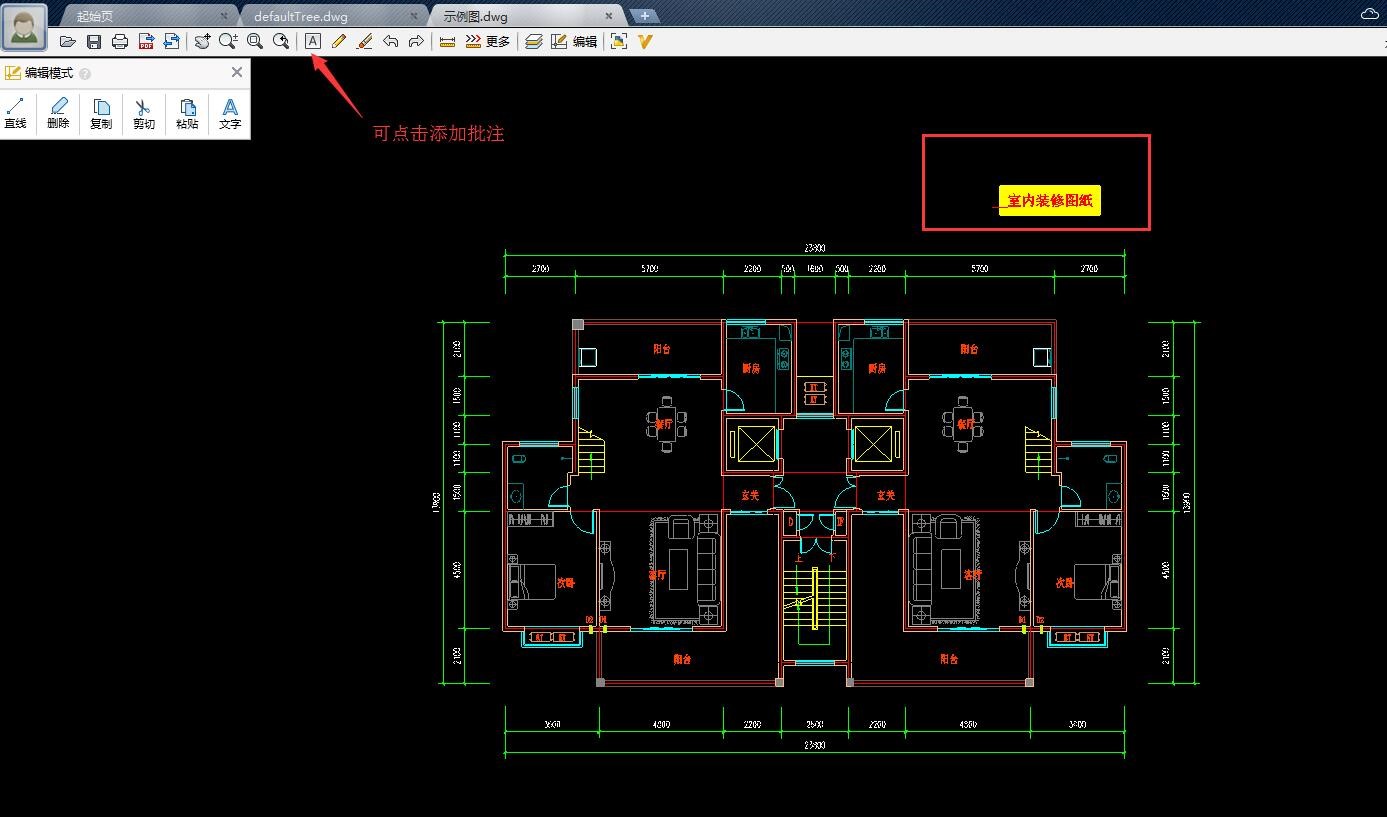Image resolution: width=1387 pixels, height=817 pixels.
Task: Undo the last action
Action: tap(391, 41)
